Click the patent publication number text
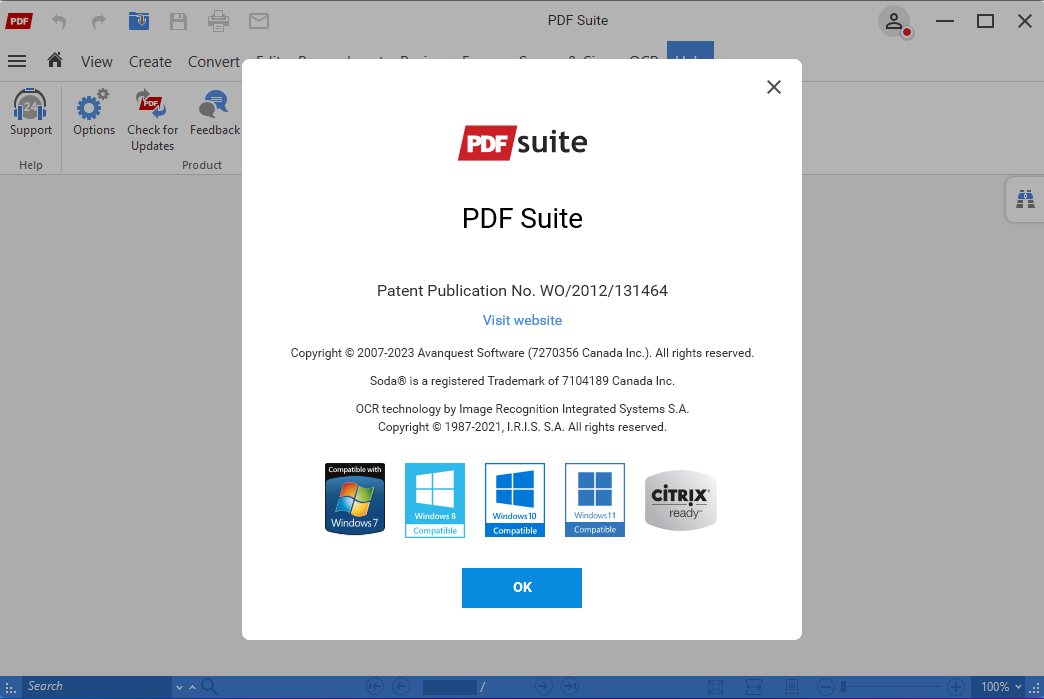 click(522, 291)
